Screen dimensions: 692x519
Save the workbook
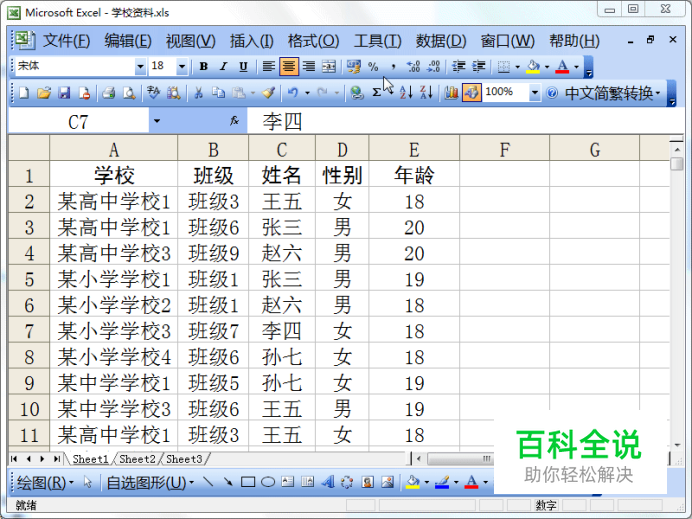pyautogui.click(x=64, y=93)
